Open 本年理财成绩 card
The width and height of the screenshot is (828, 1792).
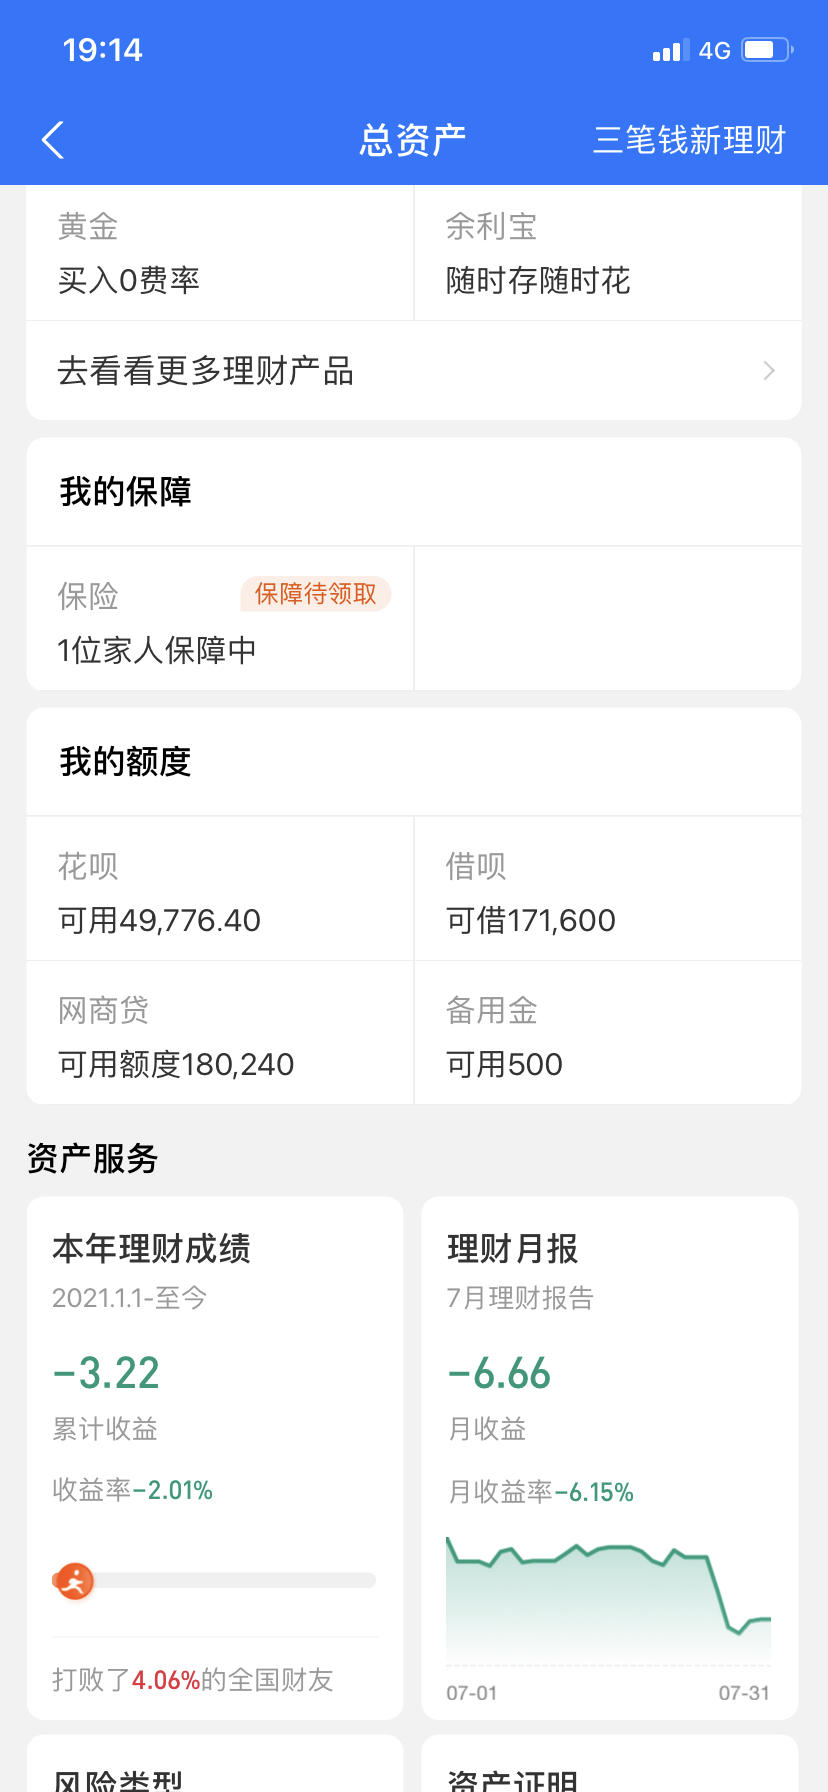[x=215, y=1458]
